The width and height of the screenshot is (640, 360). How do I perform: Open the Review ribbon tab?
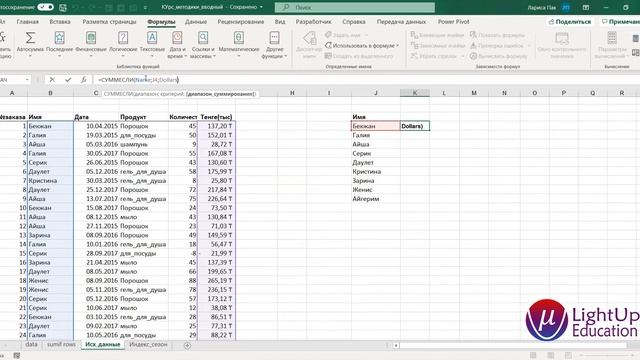click(x=240, y=22)
